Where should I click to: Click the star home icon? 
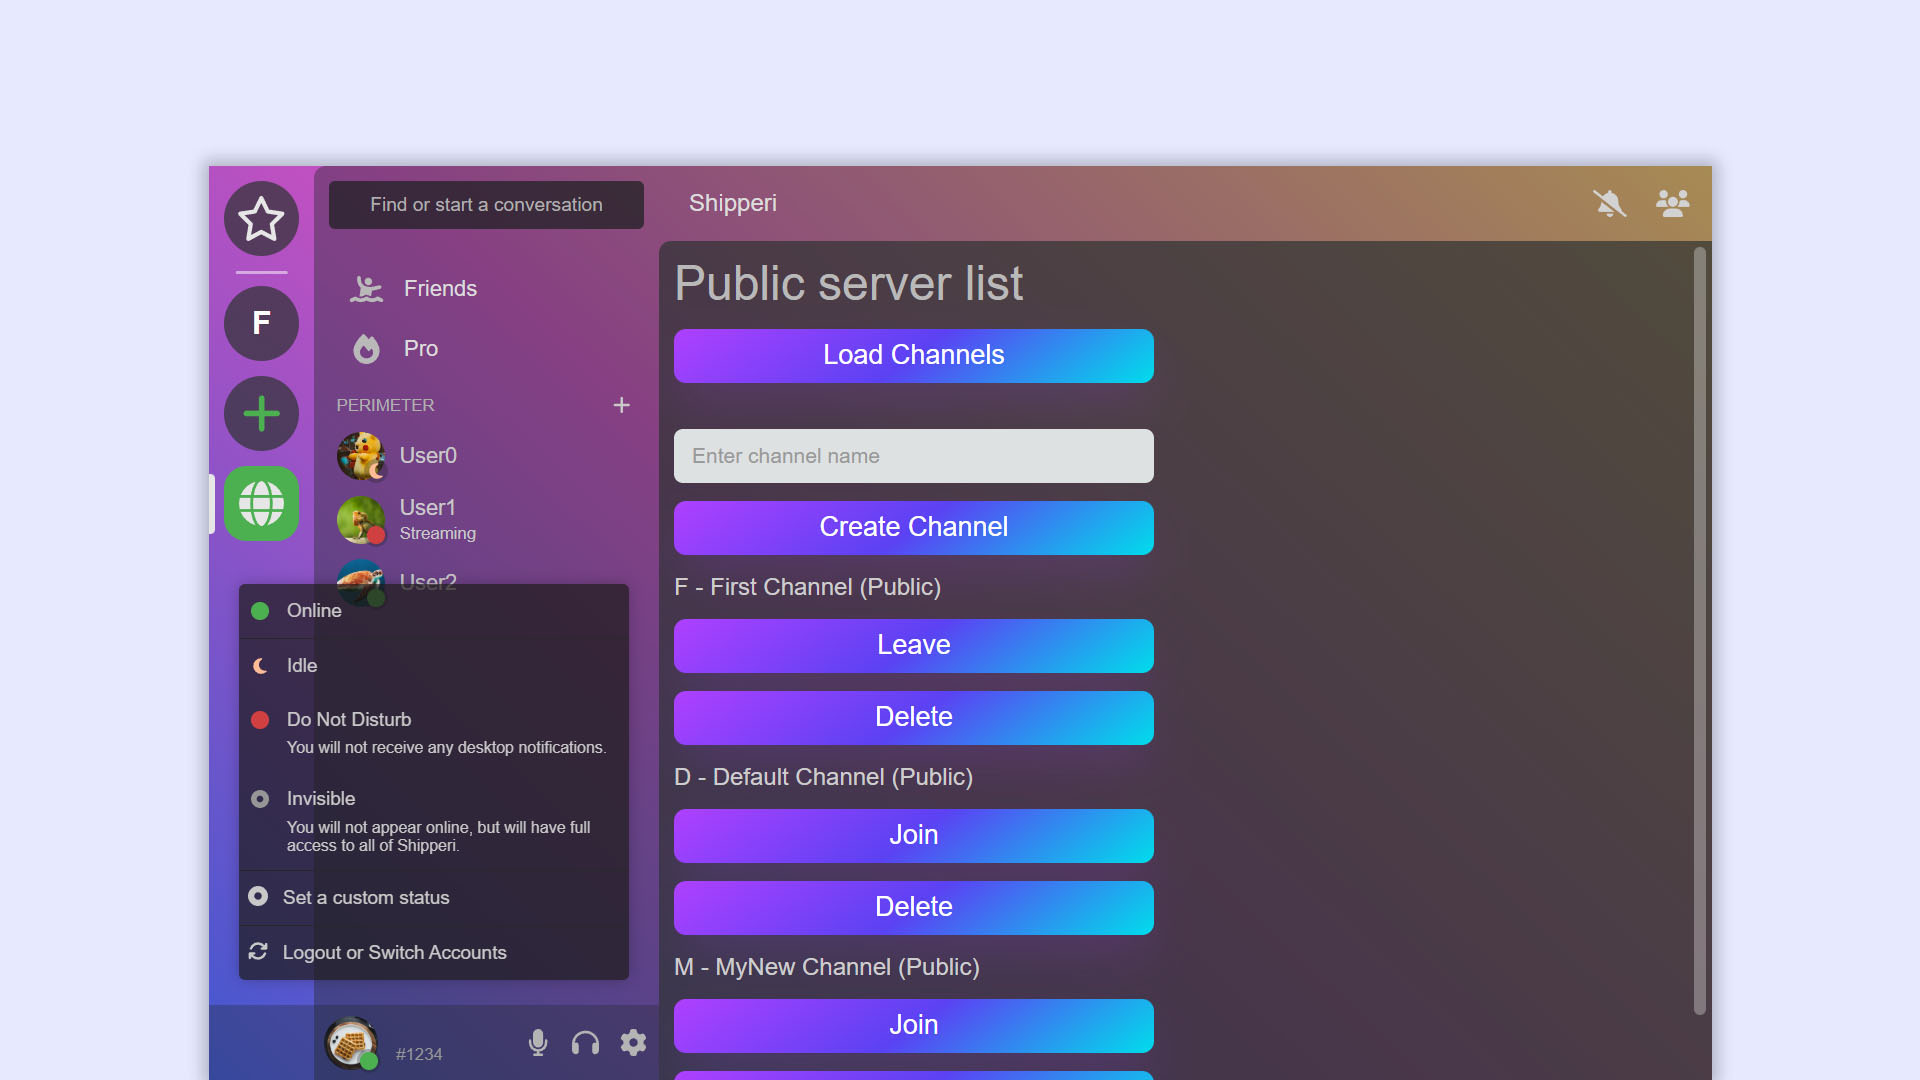pyautogui.click(x=261, y=219)
